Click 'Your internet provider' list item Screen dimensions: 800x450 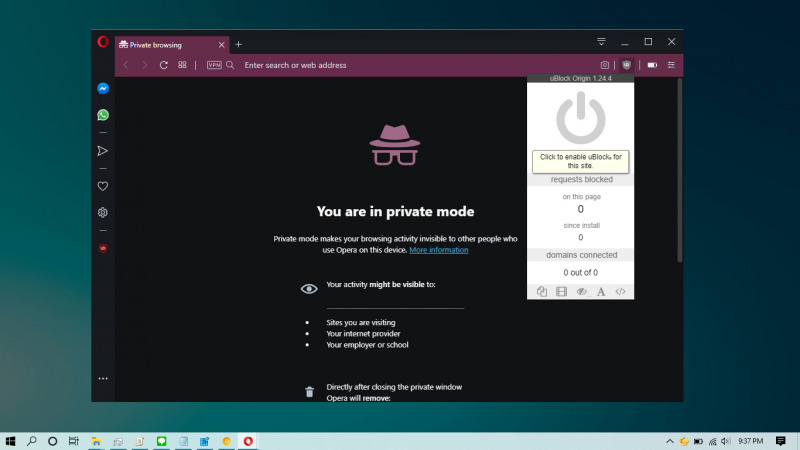point(363,334)
